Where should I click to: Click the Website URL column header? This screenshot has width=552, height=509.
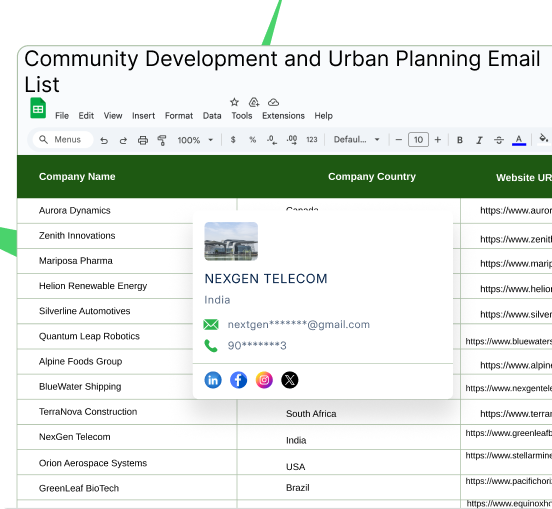click(524, 178)
